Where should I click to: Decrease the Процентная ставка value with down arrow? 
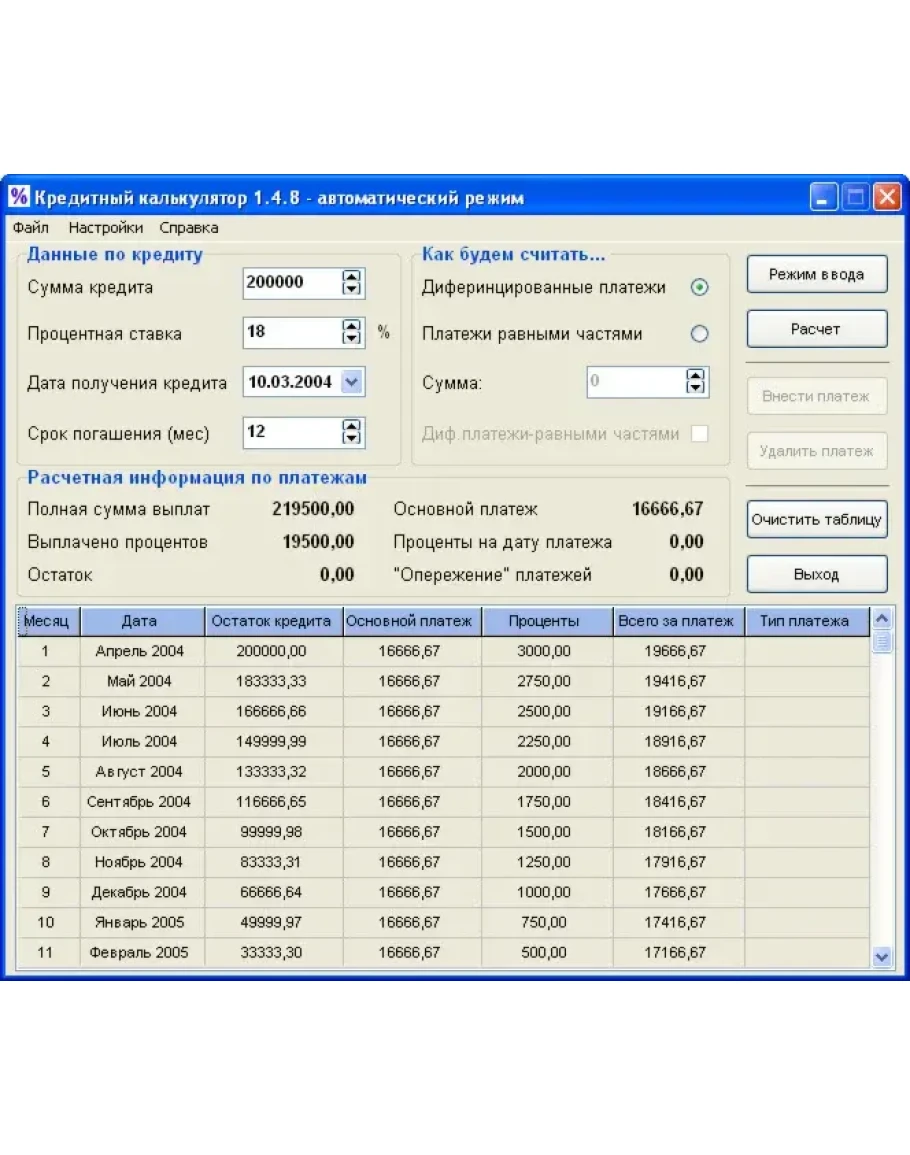[351, 337]
